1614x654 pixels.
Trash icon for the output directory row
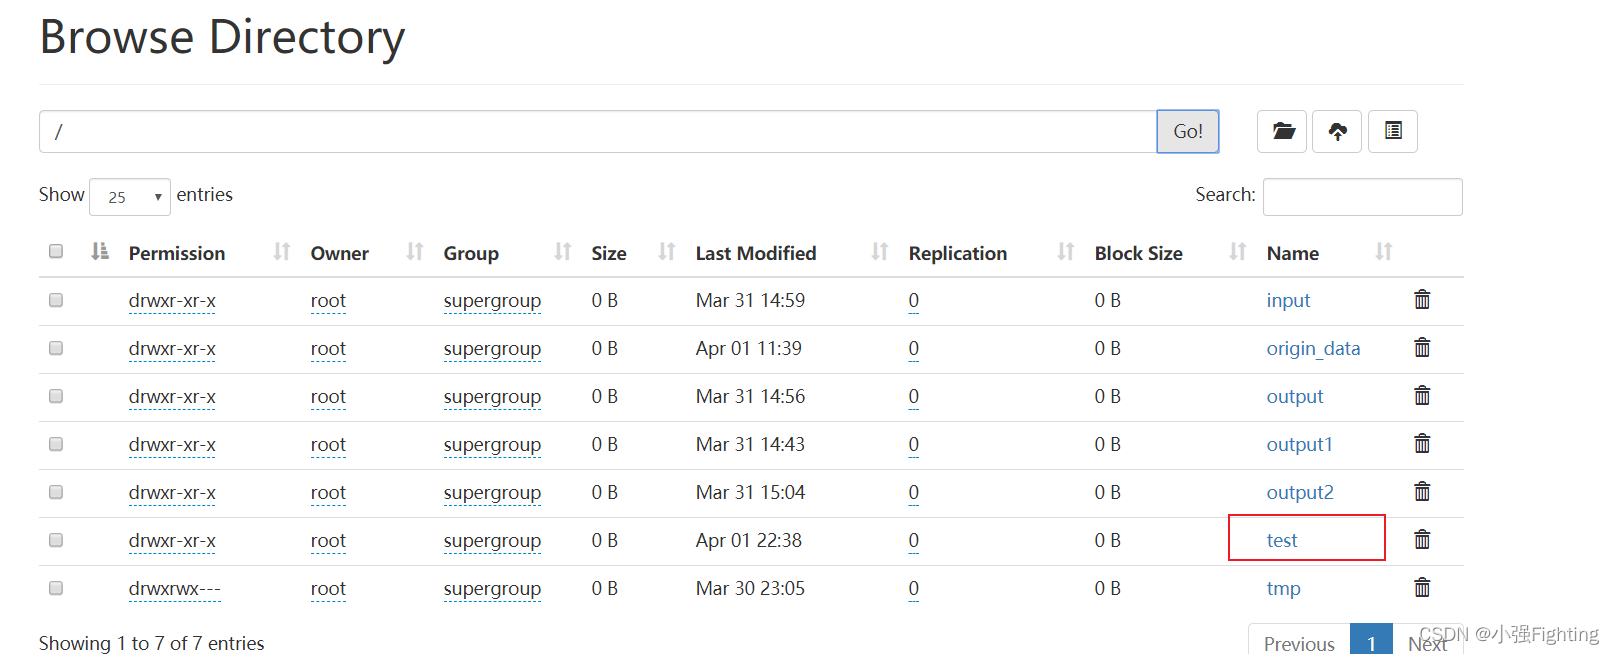(1422, 395)
